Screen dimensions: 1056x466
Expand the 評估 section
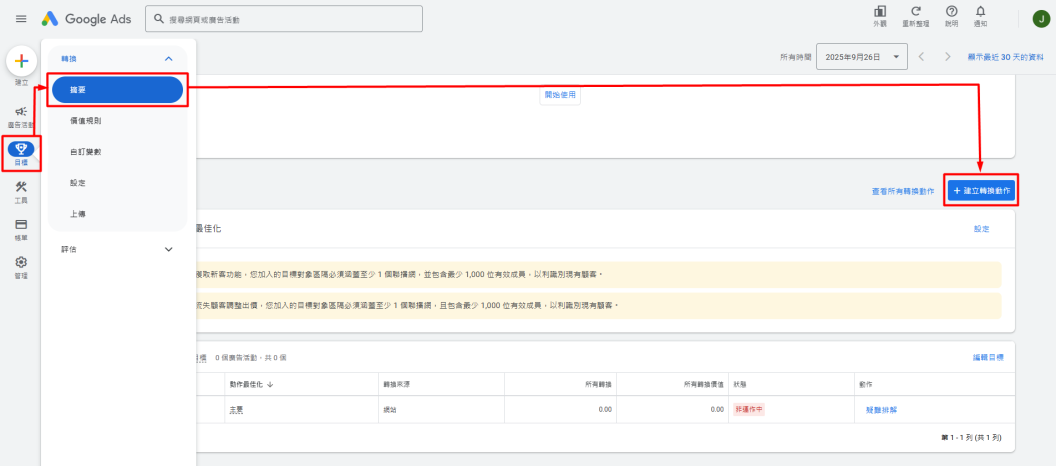click(x=168, y=249)
